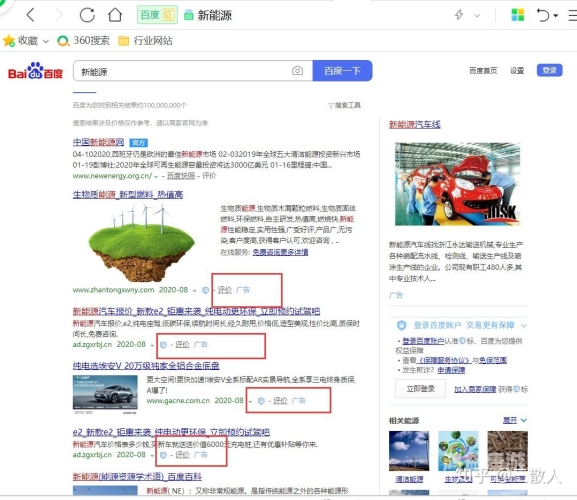Click shield icon under the 新能源汽车报价 result

(x=163, y=345)
